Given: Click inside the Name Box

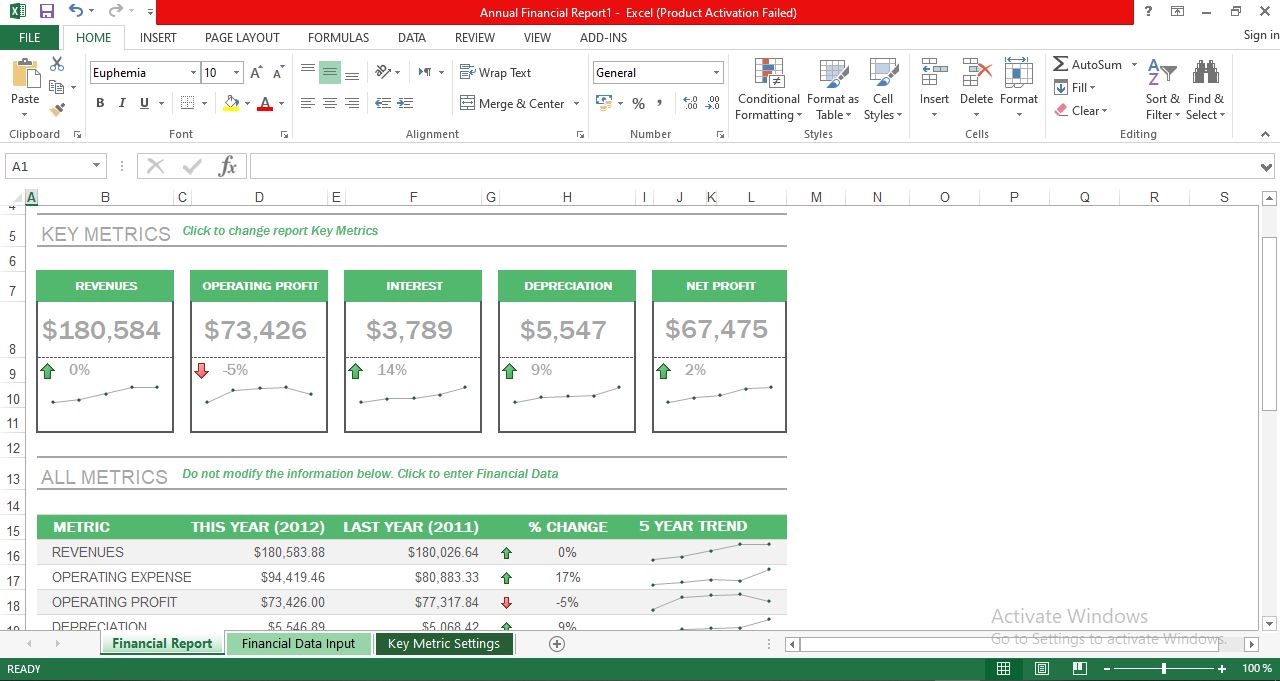Looking at the screenshot, I should click(48, 166).
